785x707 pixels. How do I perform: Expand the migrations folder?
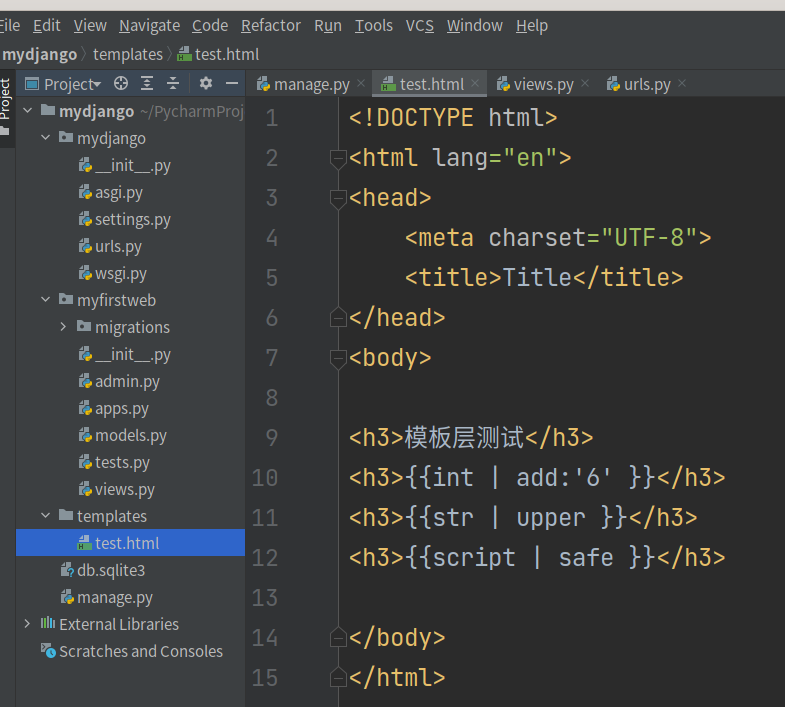tap(63, 327)
